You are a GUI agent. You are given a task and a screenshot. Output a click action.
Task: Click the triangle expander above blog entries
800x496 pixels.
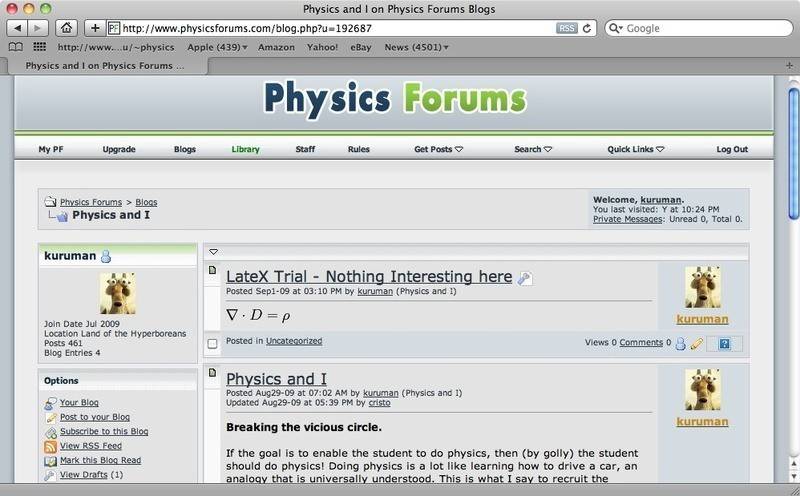tap(214, 252)
